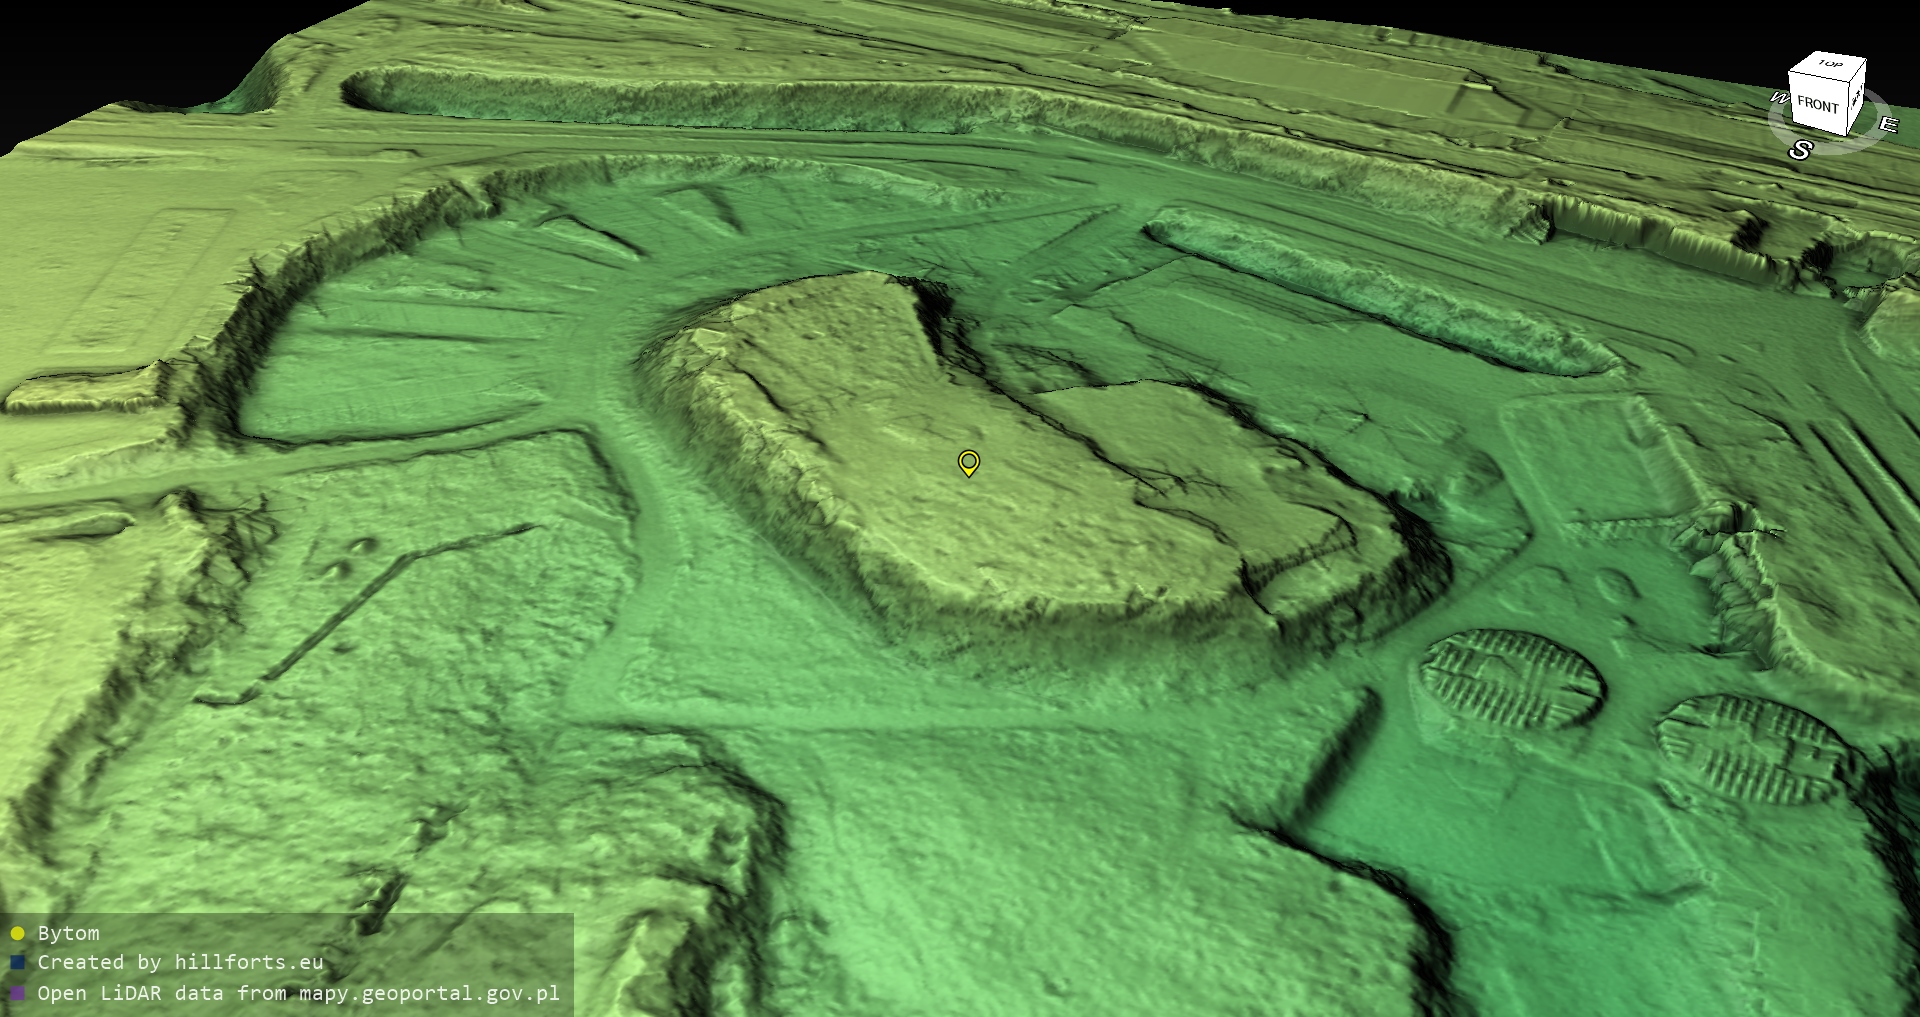Click the Bytom site name label
Image resolution: width=1920 pixels, height=1017 pixels.
click(x=68, y=933)
